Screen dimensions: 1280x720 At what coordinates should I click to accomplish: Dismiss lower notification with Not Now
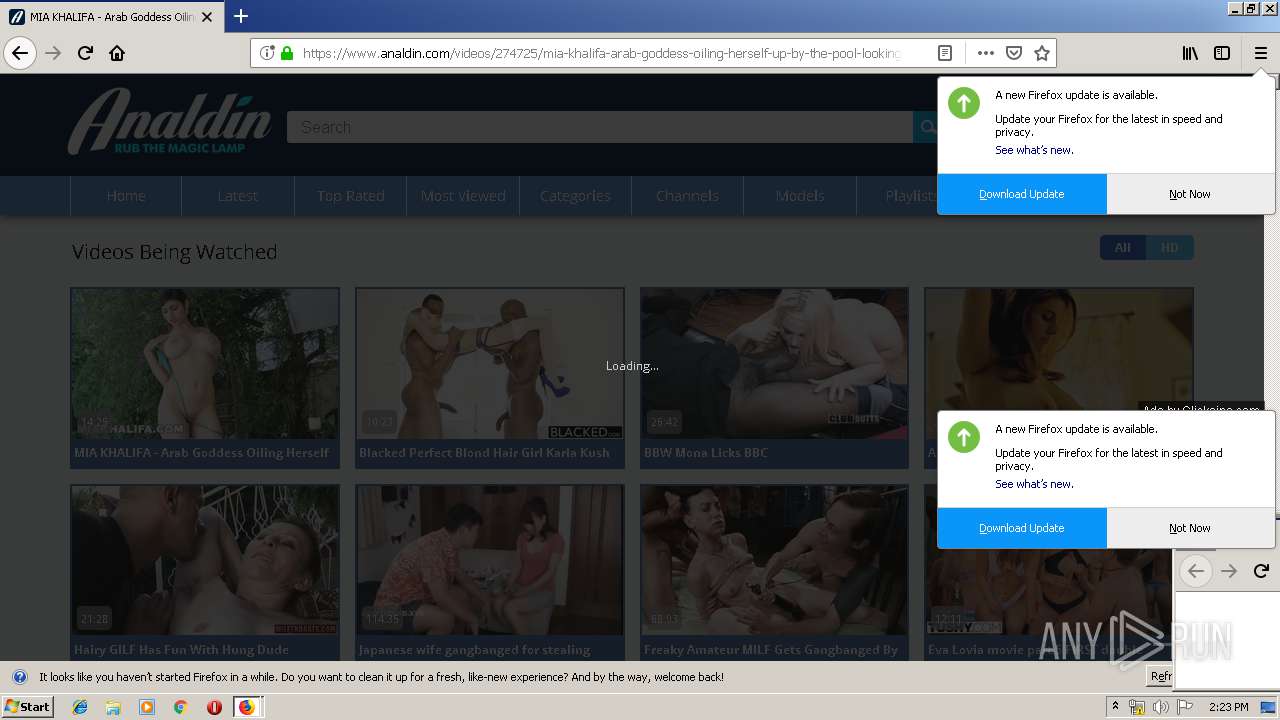tap(1190, 528)
